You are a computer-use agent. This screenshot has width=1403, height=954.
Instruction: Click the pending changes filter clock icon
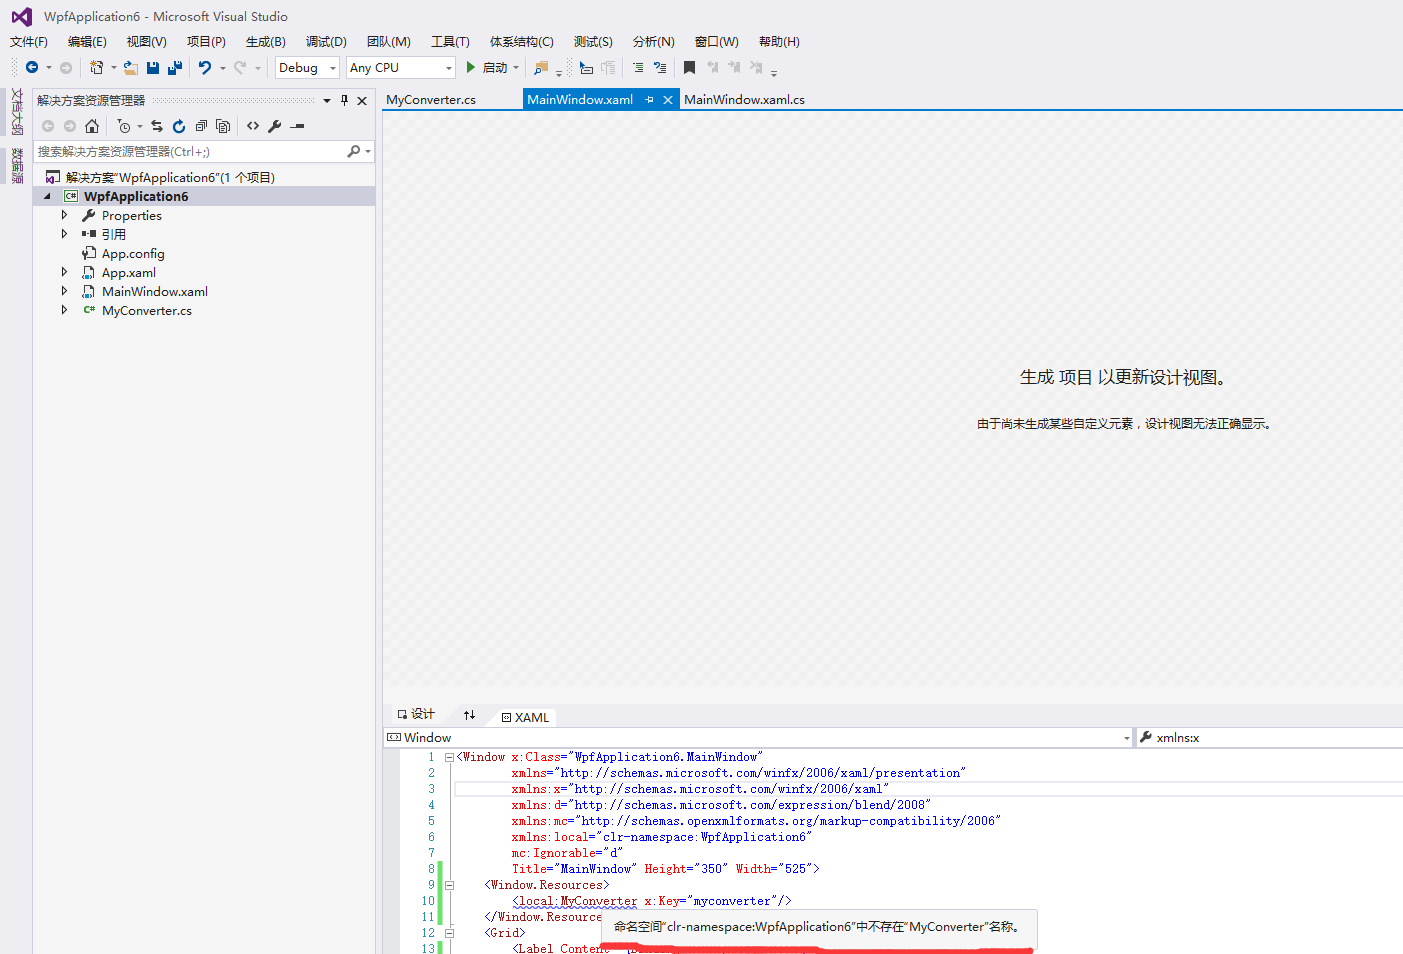click(x=124, y=126)
